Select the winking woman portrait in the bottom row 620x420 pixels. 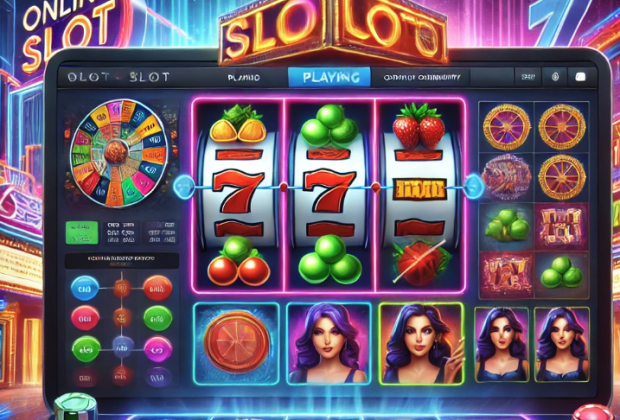tap(502, 344)
